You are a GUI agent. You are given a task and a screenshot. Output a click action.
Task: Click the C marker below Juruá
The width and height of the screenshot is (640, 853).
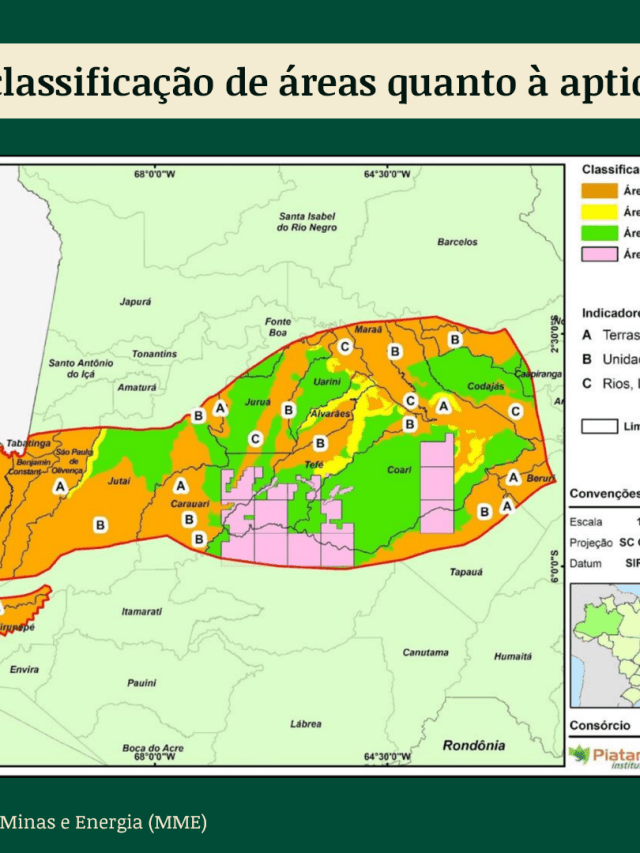point(255,438)
